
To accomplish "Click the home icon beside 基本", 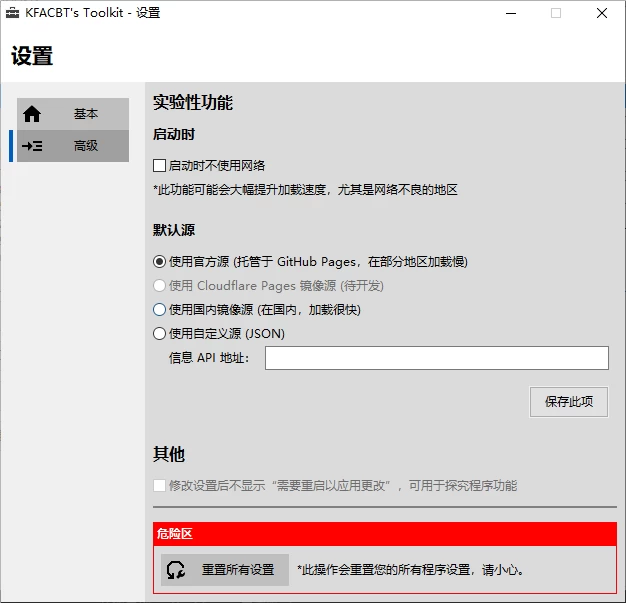I will pyautogui.click(x=32, y=114).
